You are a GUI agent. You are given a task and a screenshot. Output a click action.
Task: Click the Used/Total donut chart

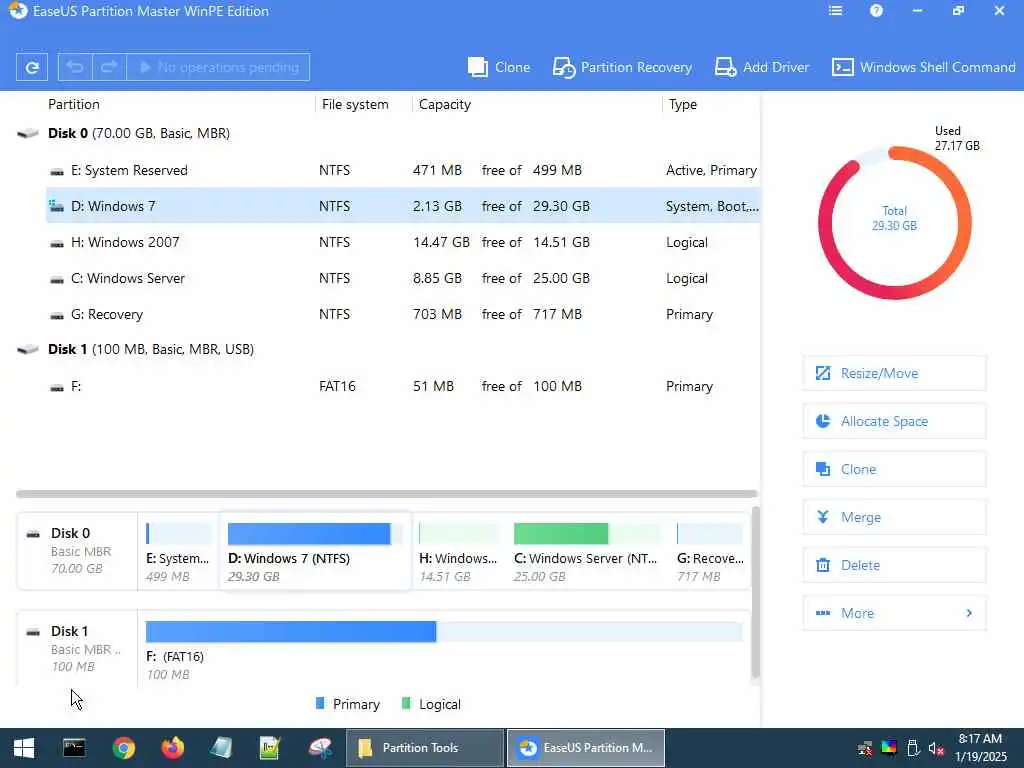[895, 222]
